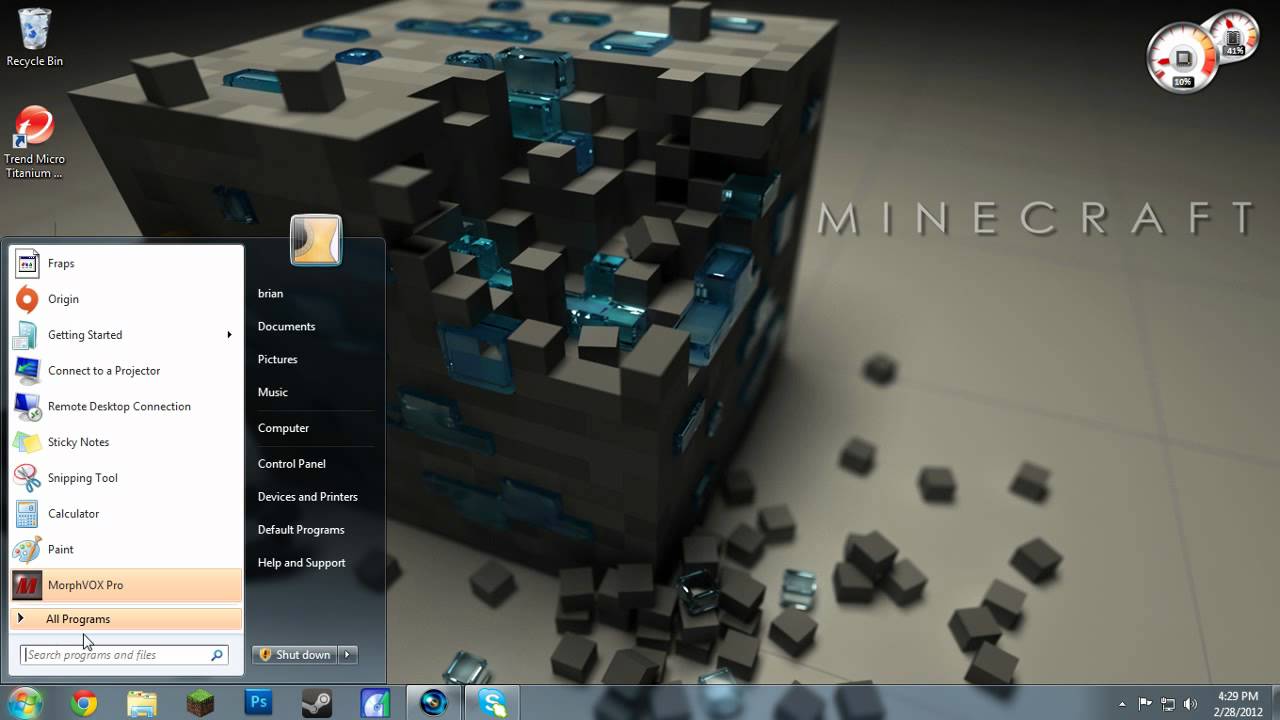Open Control Panel from the Start menu
The image size is (1280, 720).
(291, 463)
